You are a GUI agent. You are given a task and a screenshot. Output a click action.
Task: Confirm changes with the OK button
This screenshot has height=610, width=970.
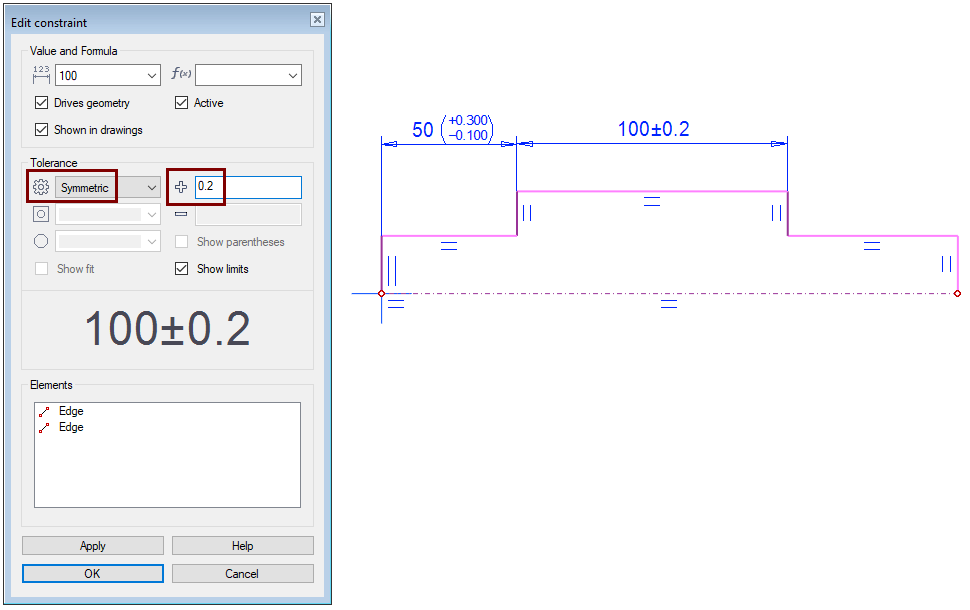92,574
